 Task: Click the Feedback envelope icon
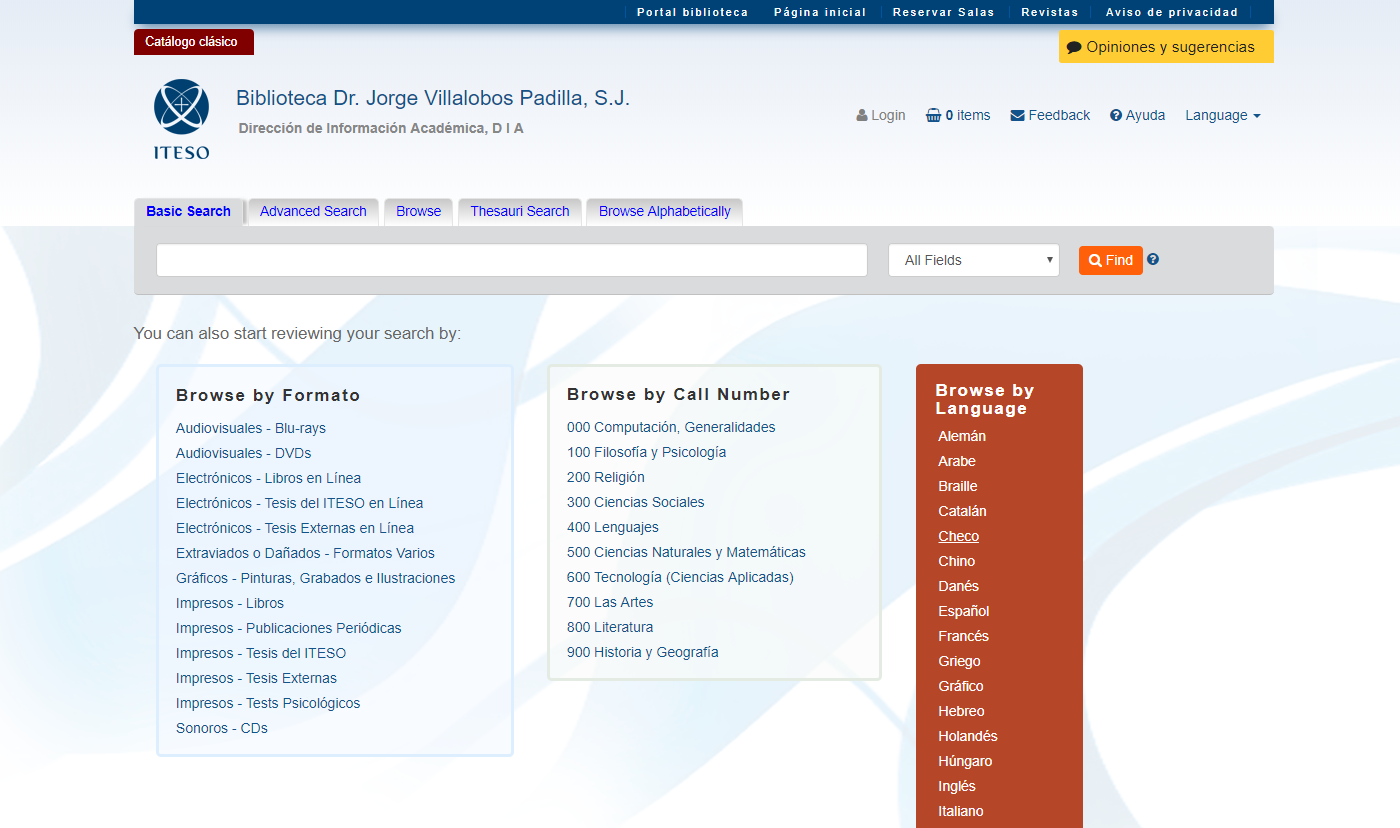(x=1018, y=115)
